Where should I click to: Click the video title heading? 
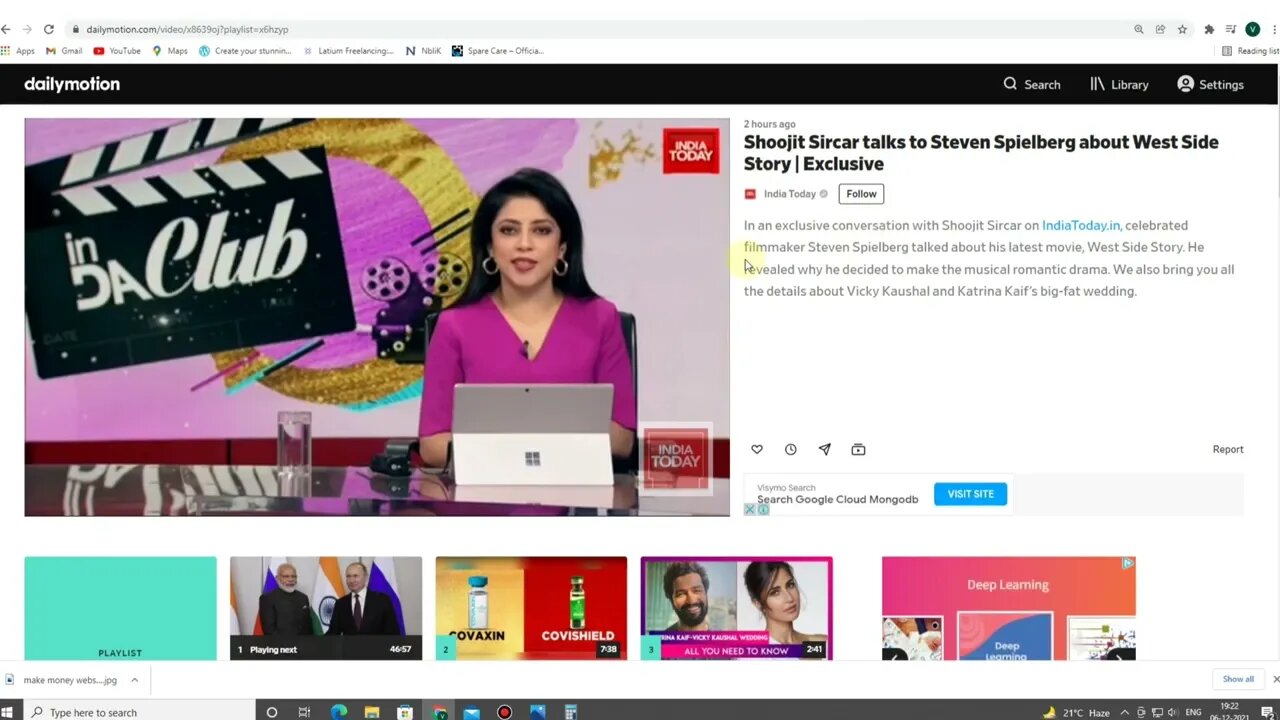pyautogui.click(x=981, y=152)
